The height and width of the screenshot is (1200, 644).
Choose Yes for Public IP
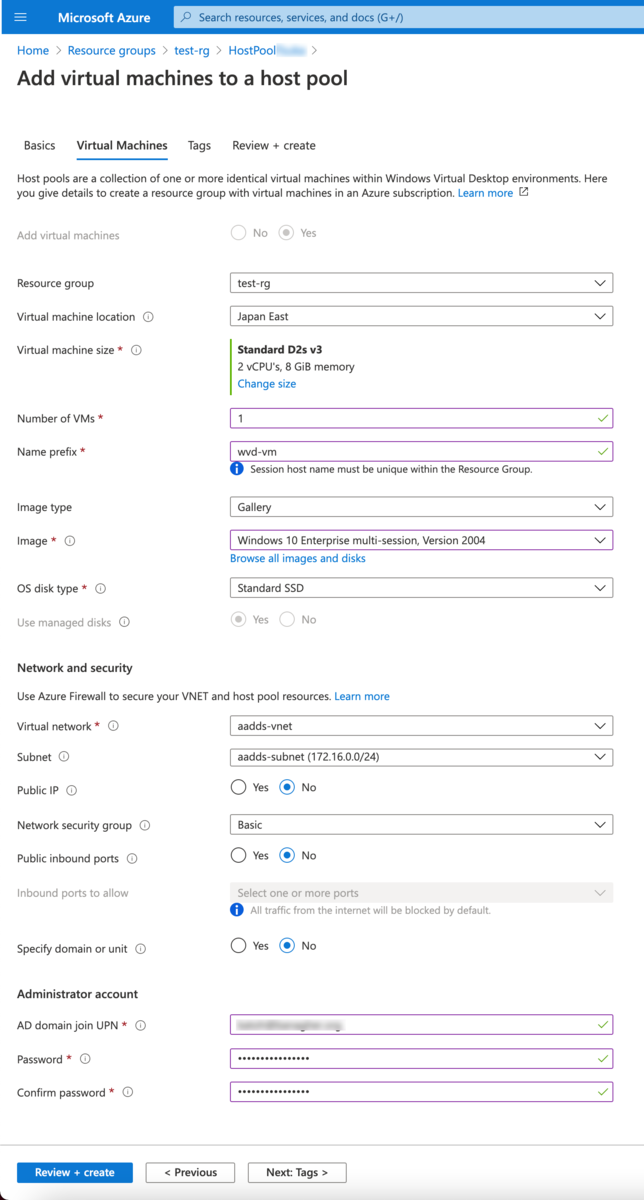point(238,788)
